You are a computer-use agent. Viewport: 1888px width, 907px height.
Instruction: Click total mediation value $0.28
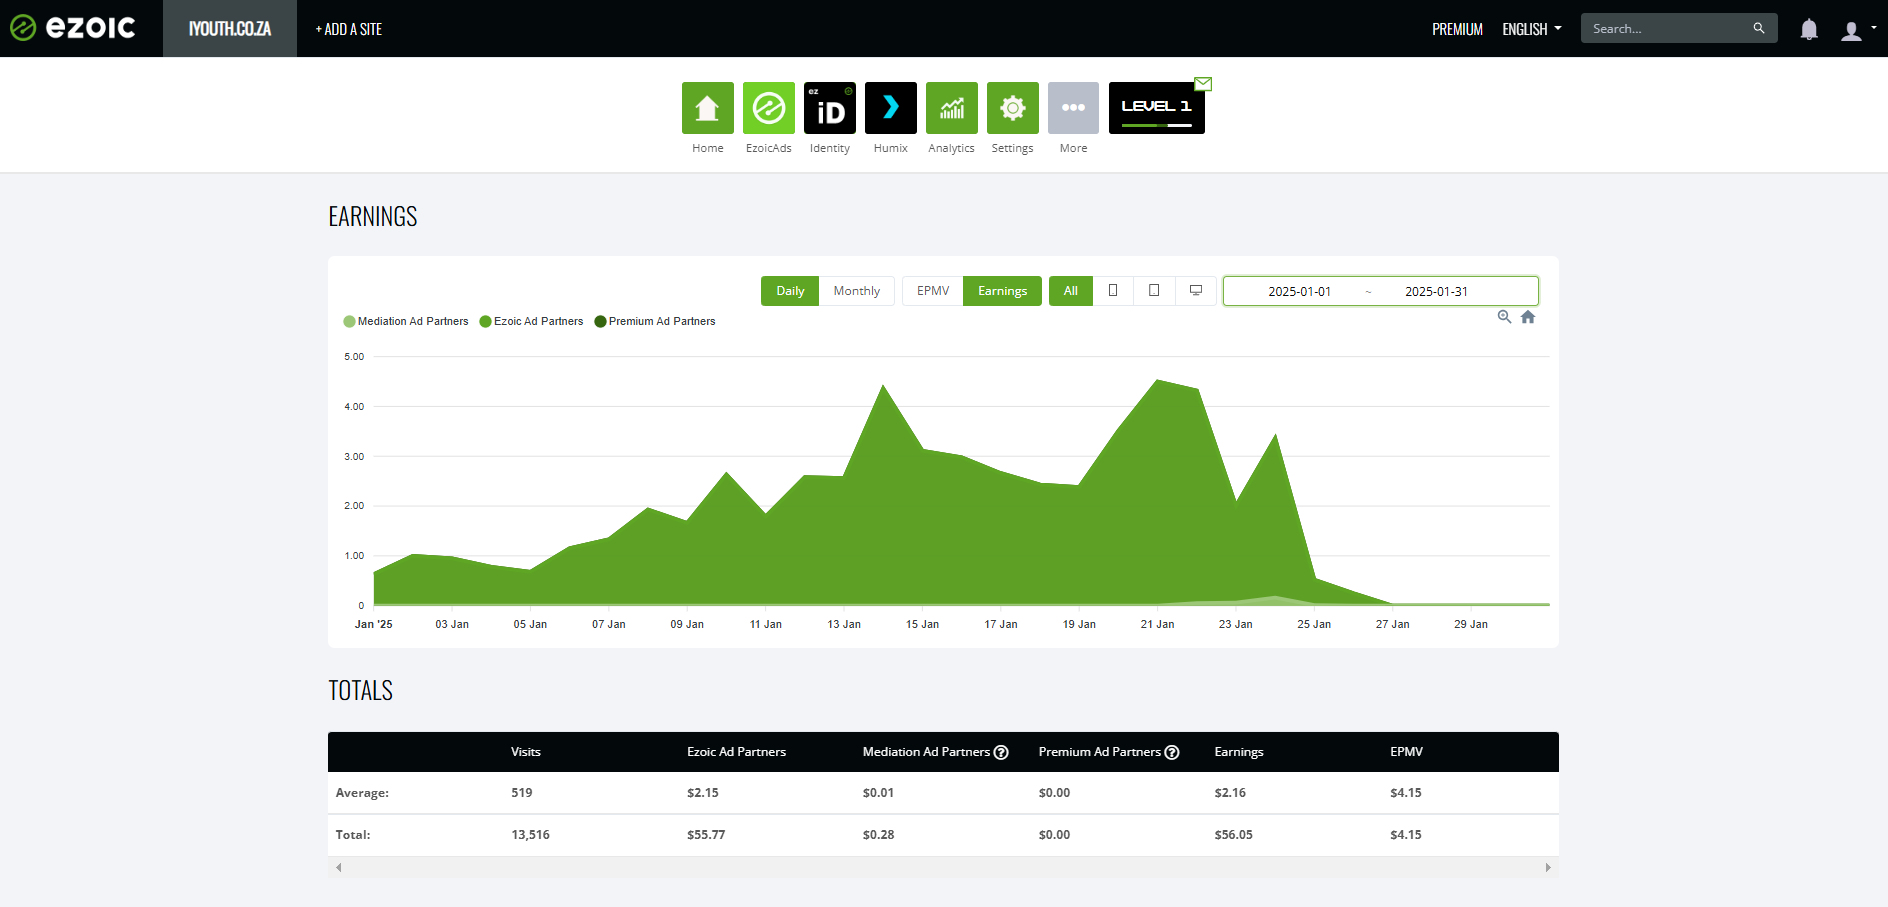878,834
